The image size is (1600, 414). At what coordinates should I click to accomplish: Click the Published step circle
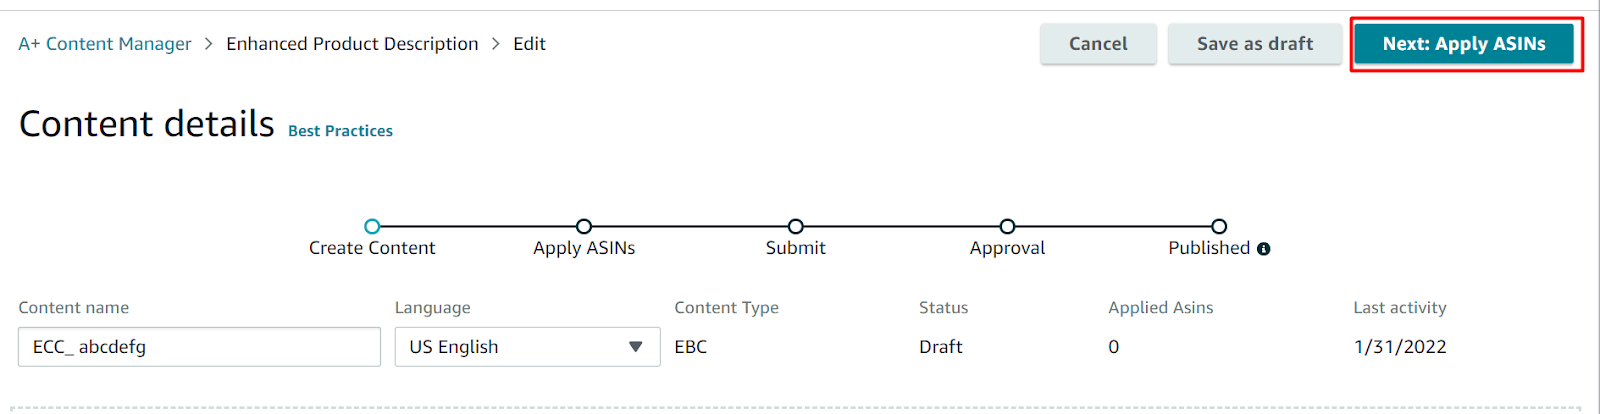tap(1219, 227)
